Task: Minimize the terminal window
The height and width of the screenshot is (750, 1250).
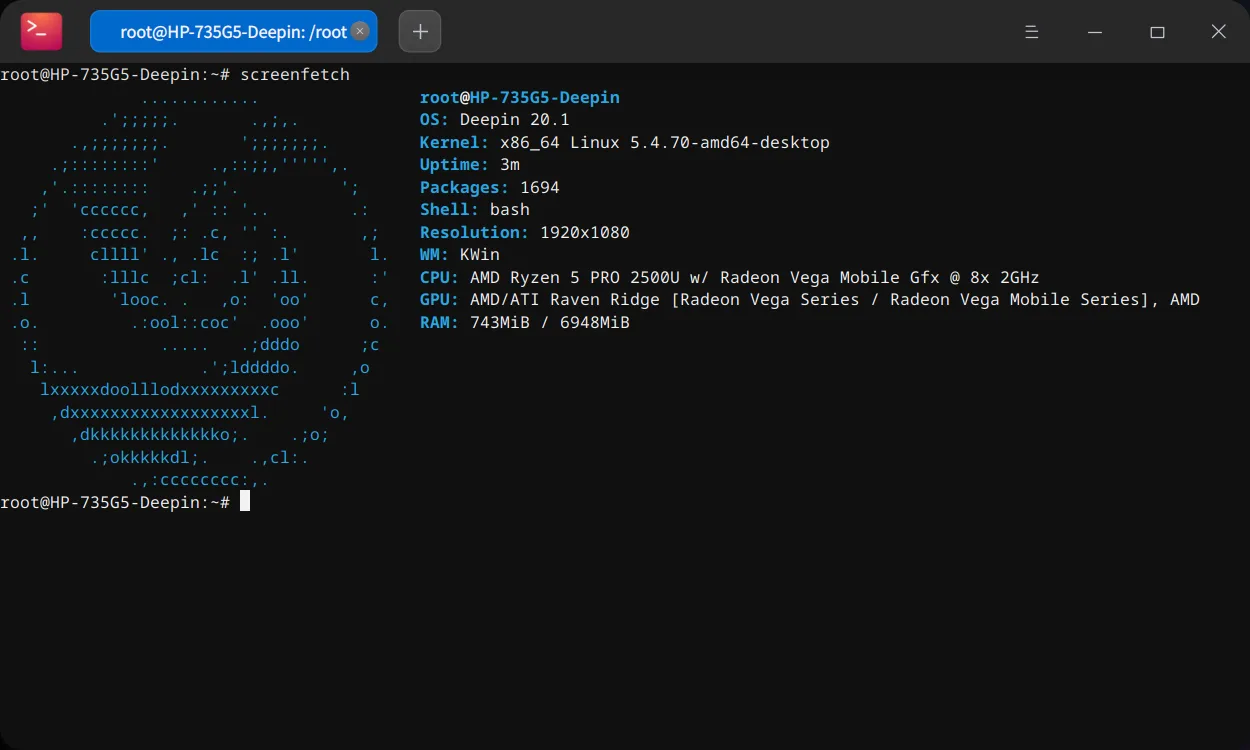Action: [1095, 32]
